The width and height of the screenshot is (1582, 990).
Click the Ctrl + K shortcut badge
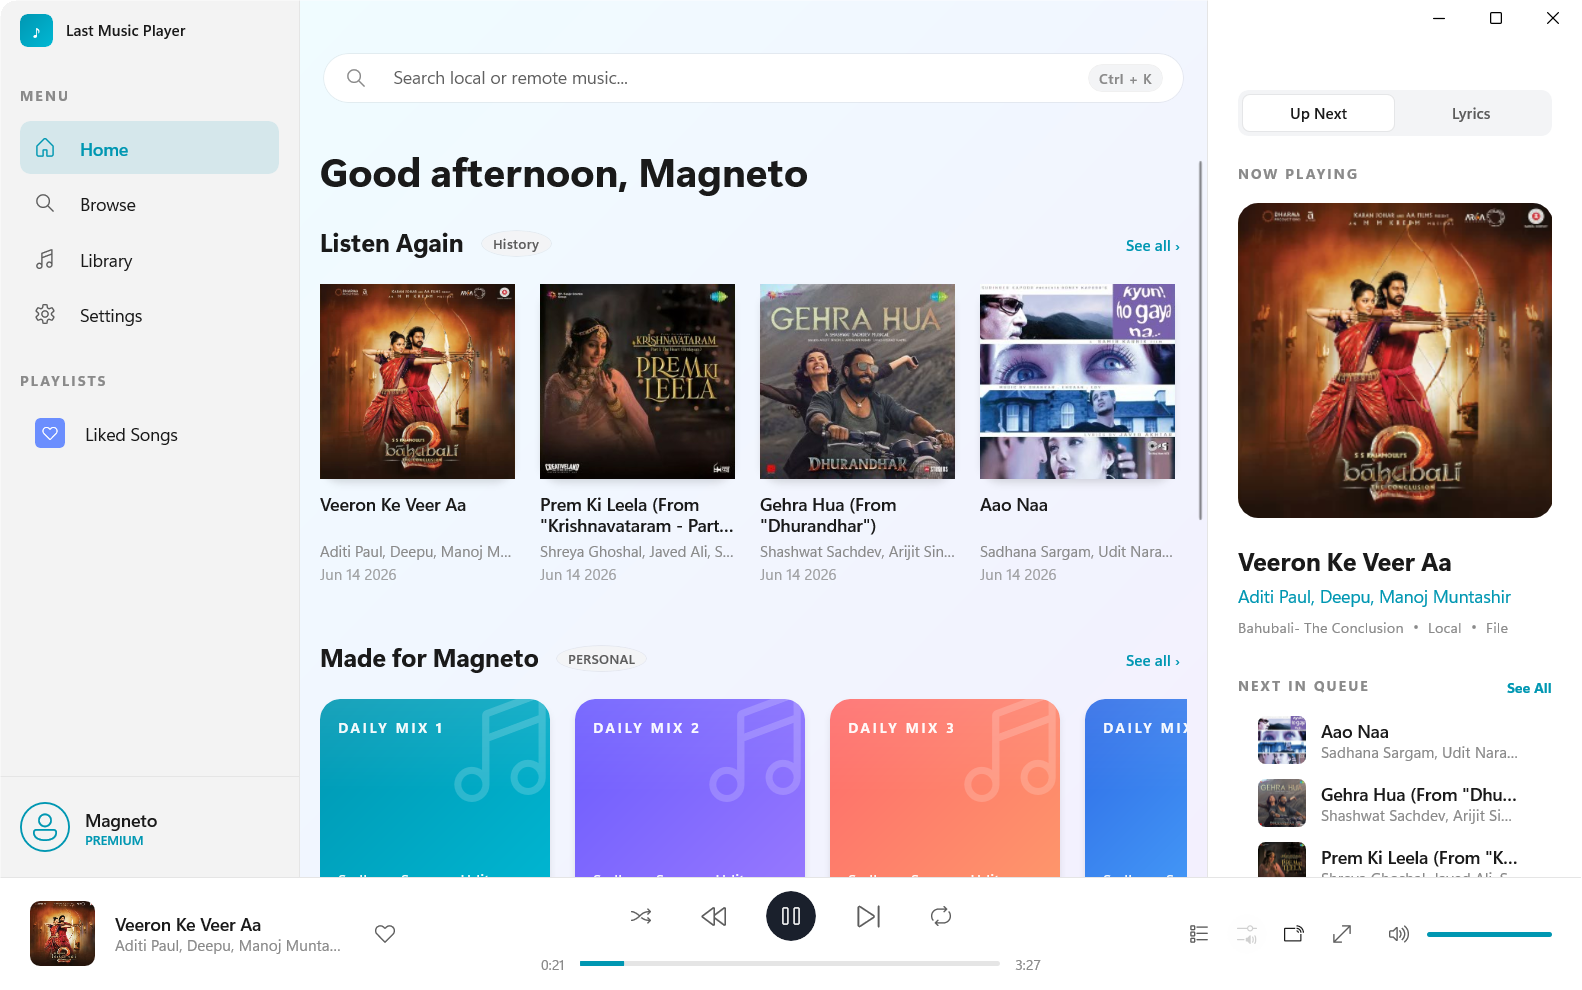[x=1125, y=79]
